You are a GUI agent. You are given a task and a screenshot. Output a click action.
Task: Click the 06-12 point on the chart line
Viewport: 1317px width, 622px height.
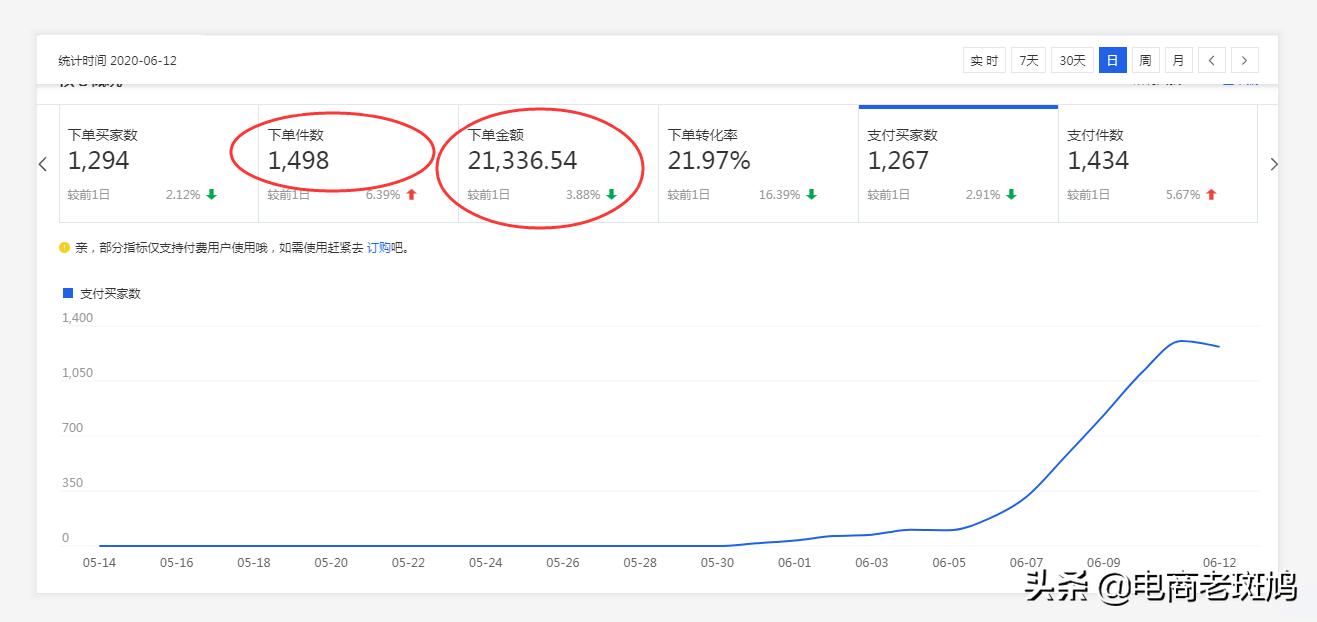tap(1219, 346)
